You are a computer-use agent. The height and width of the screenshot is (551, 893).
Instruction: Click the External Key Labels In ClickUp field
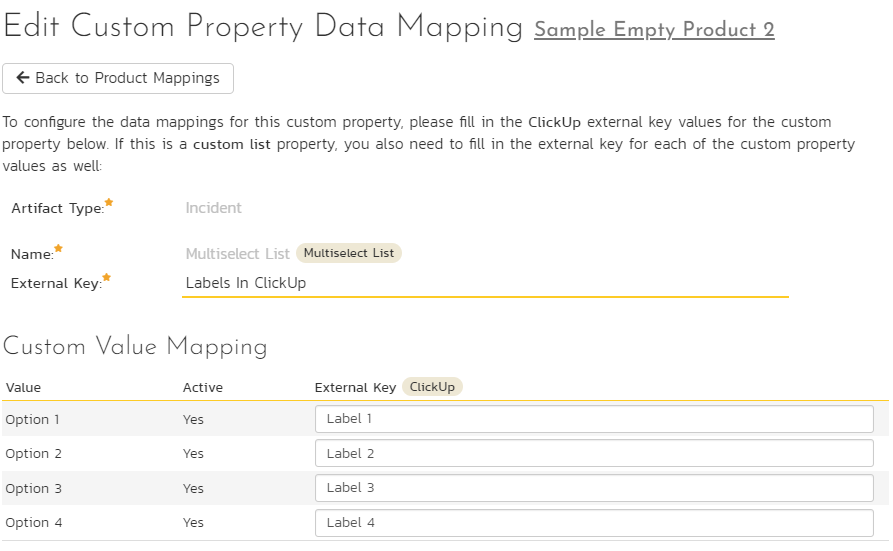click(485, 283)
